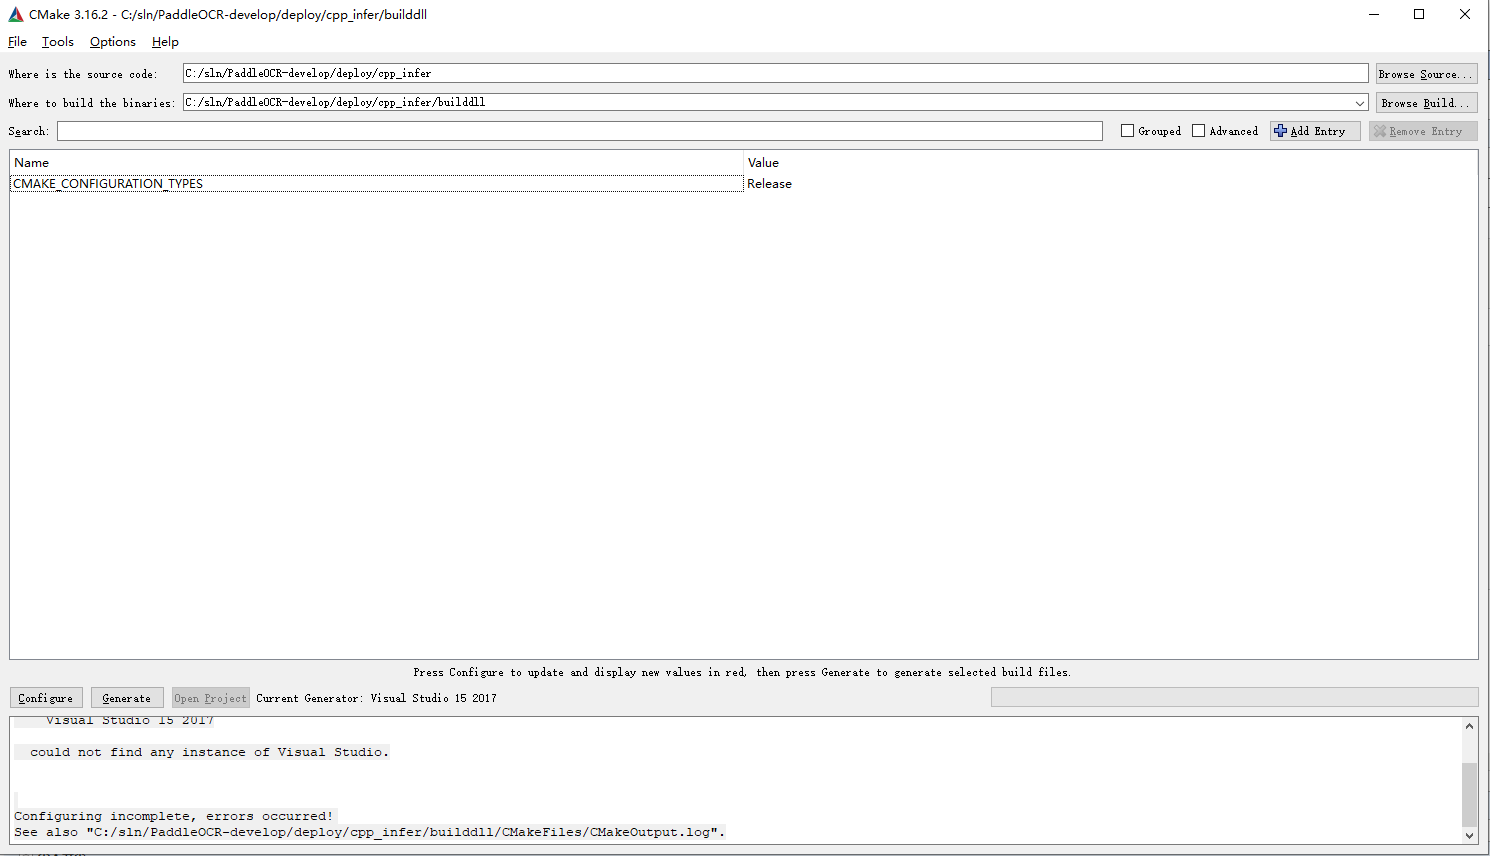Open the Help menu
Image resolution: width=1490 pixels, height=856 pixels.
point(165,41)
